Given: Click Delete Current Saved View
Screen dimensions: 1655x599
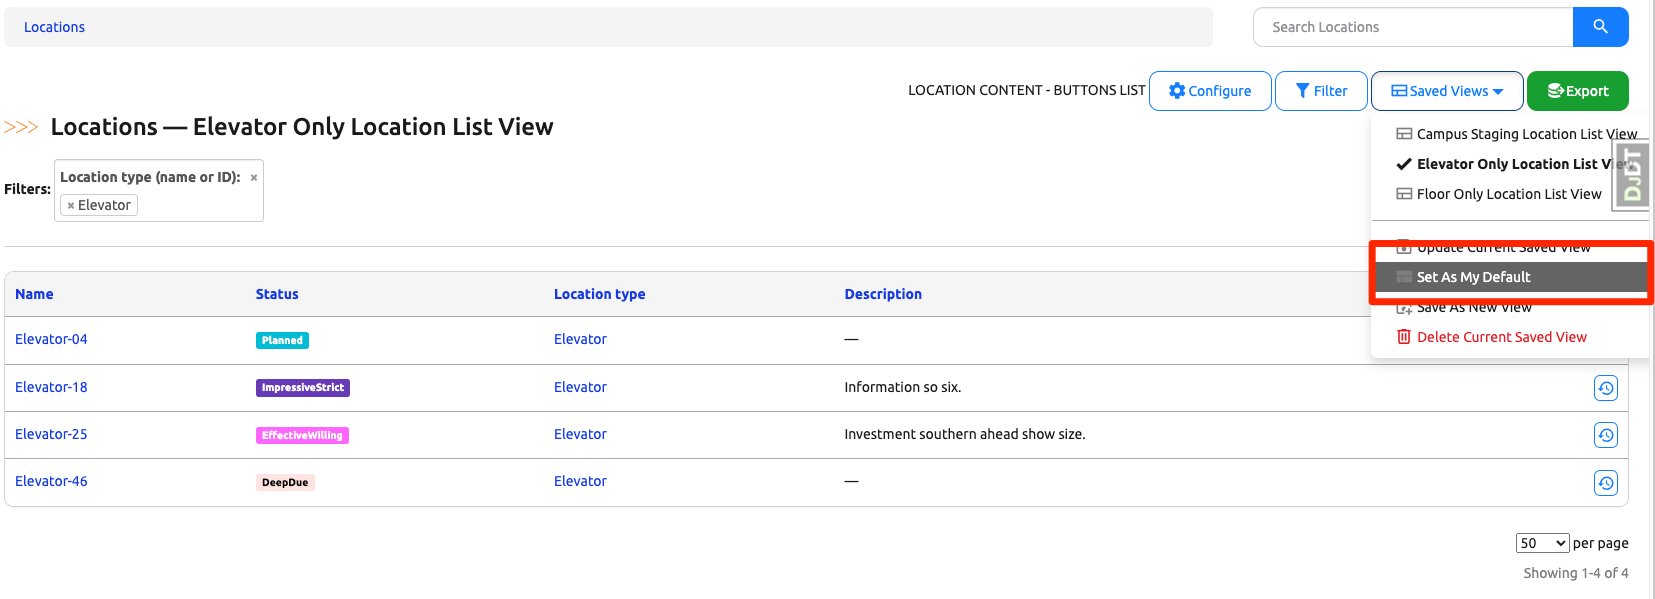Looking at the screenshot, I should 1501,337.
